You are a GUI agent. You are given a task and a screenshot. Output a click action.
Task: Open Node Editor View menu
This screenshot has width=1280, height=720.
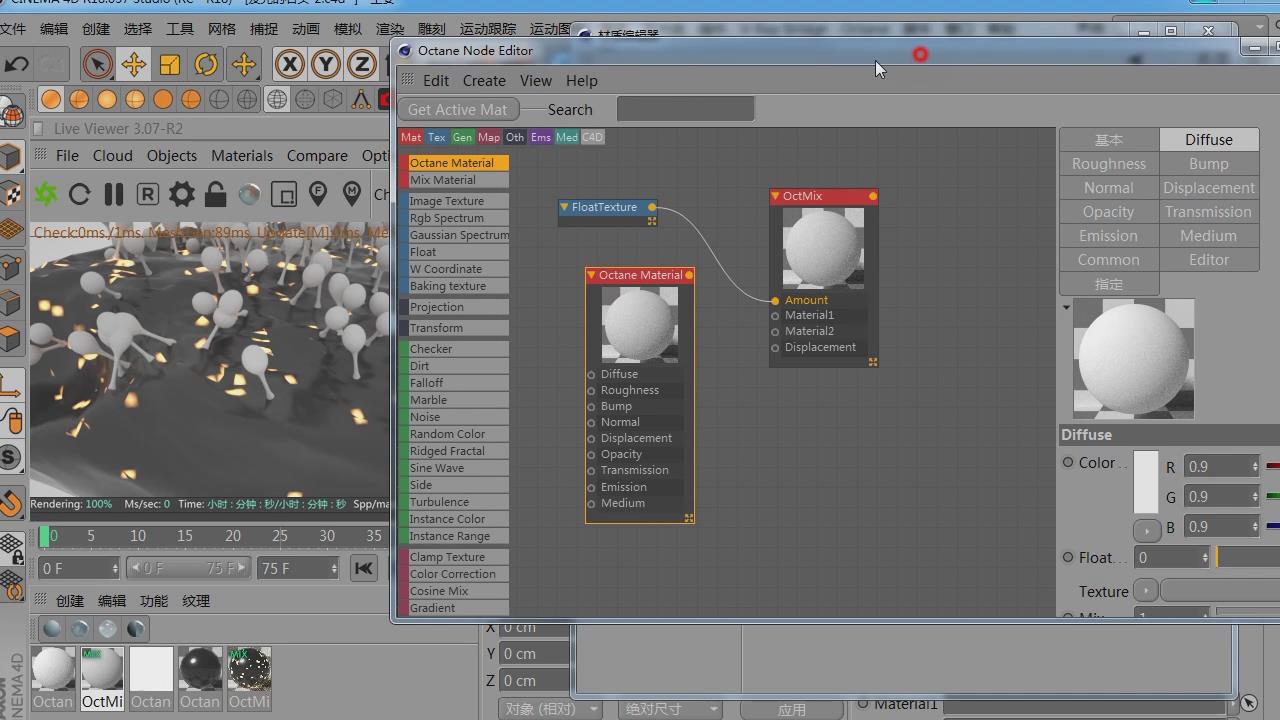coord(536,81)
